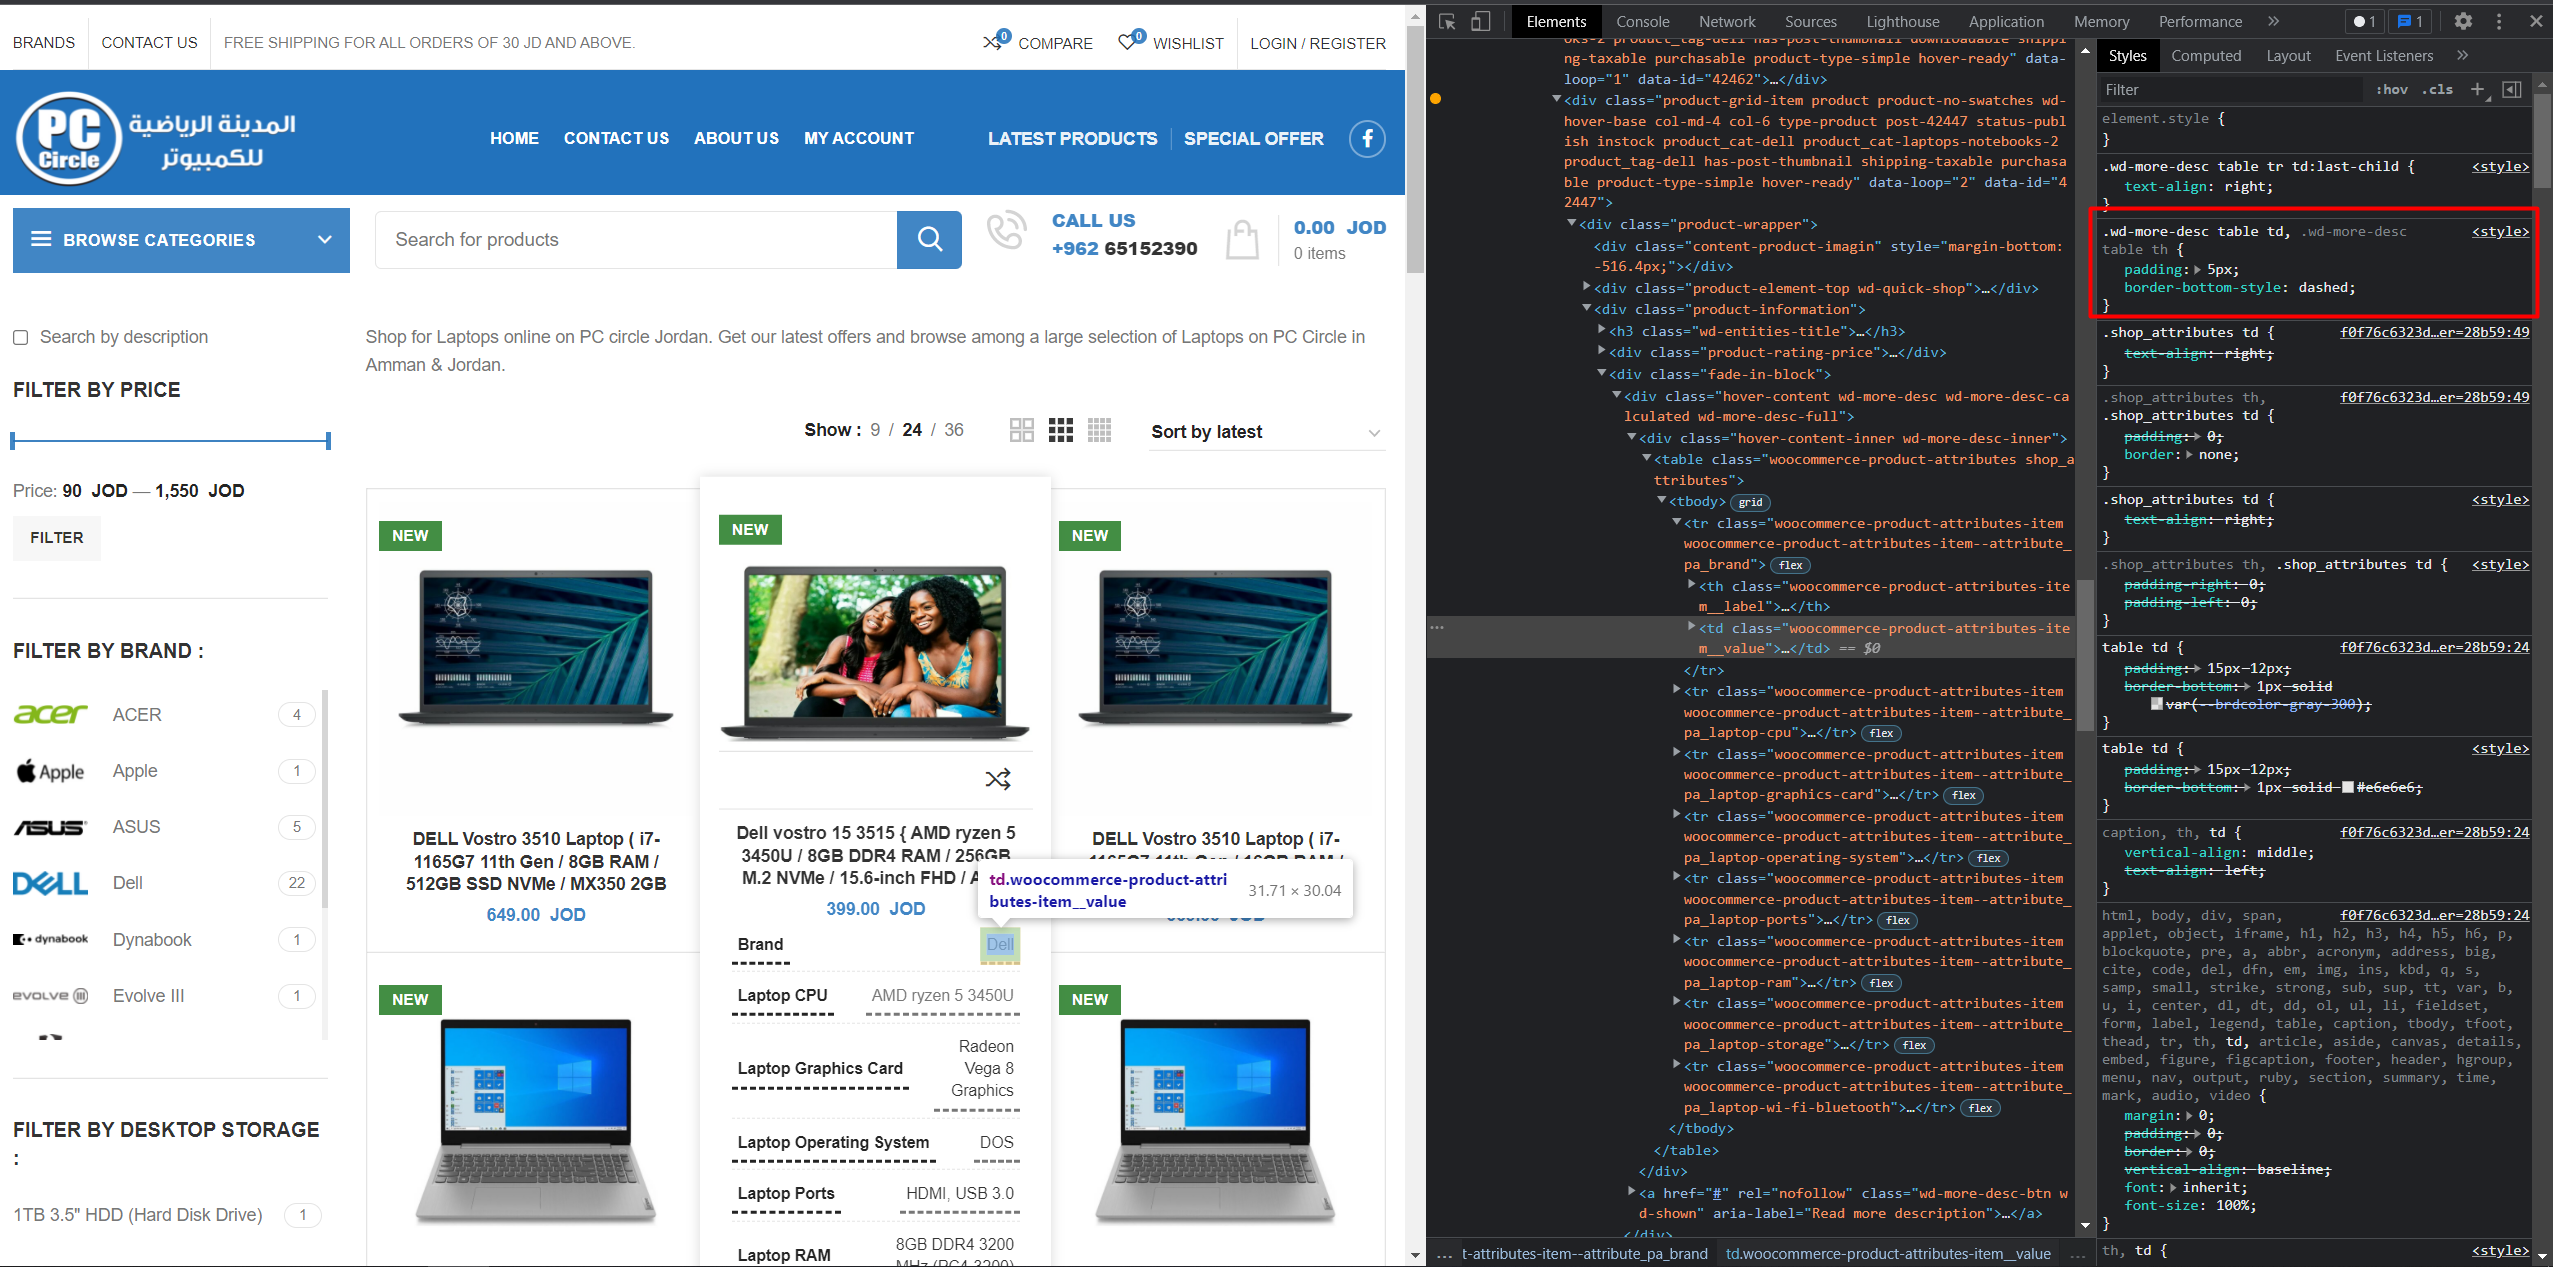The image size is (2553, 1267).
Task: Open the Browse Categories dropdown
Action: pyautogui.click(x=181, y=240)
